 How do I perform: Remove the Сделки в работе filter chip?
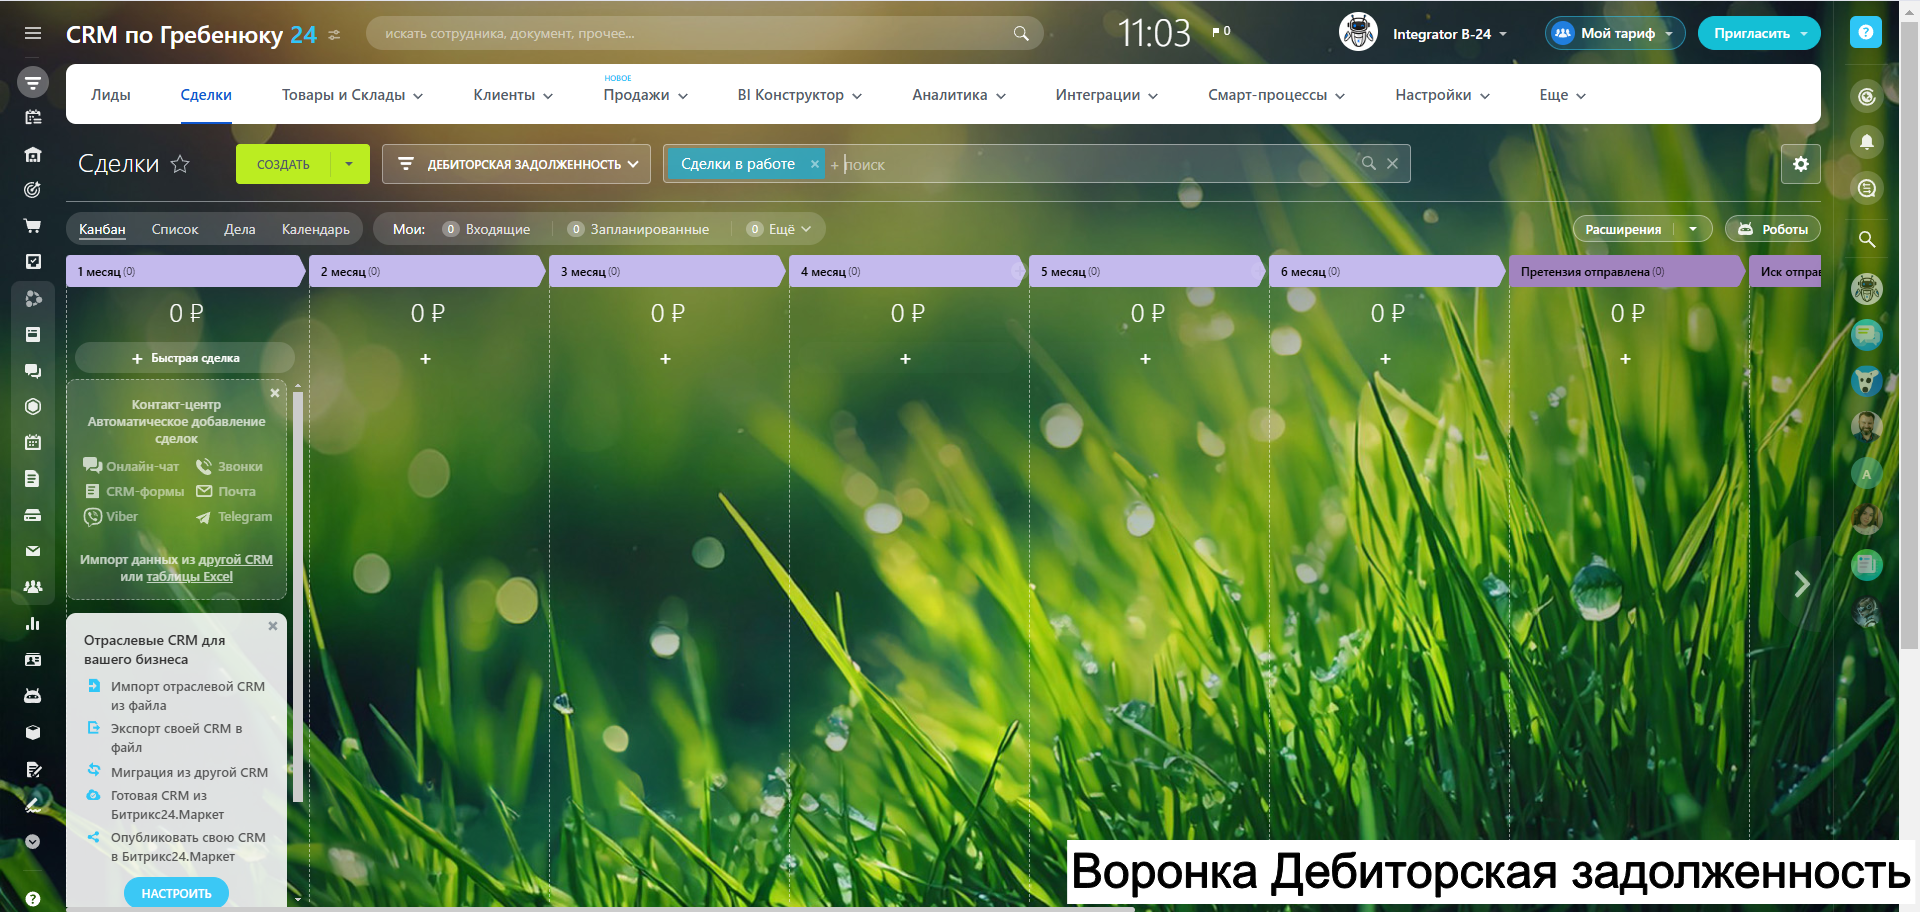point(814,164)
